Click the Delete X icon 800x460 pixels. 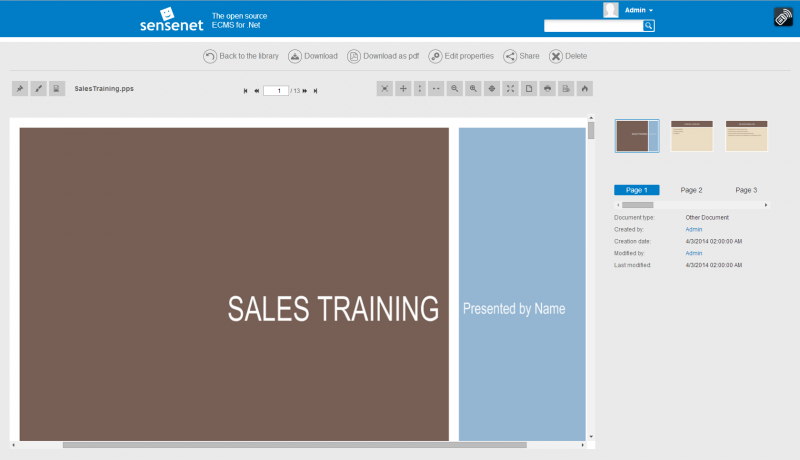556,56
